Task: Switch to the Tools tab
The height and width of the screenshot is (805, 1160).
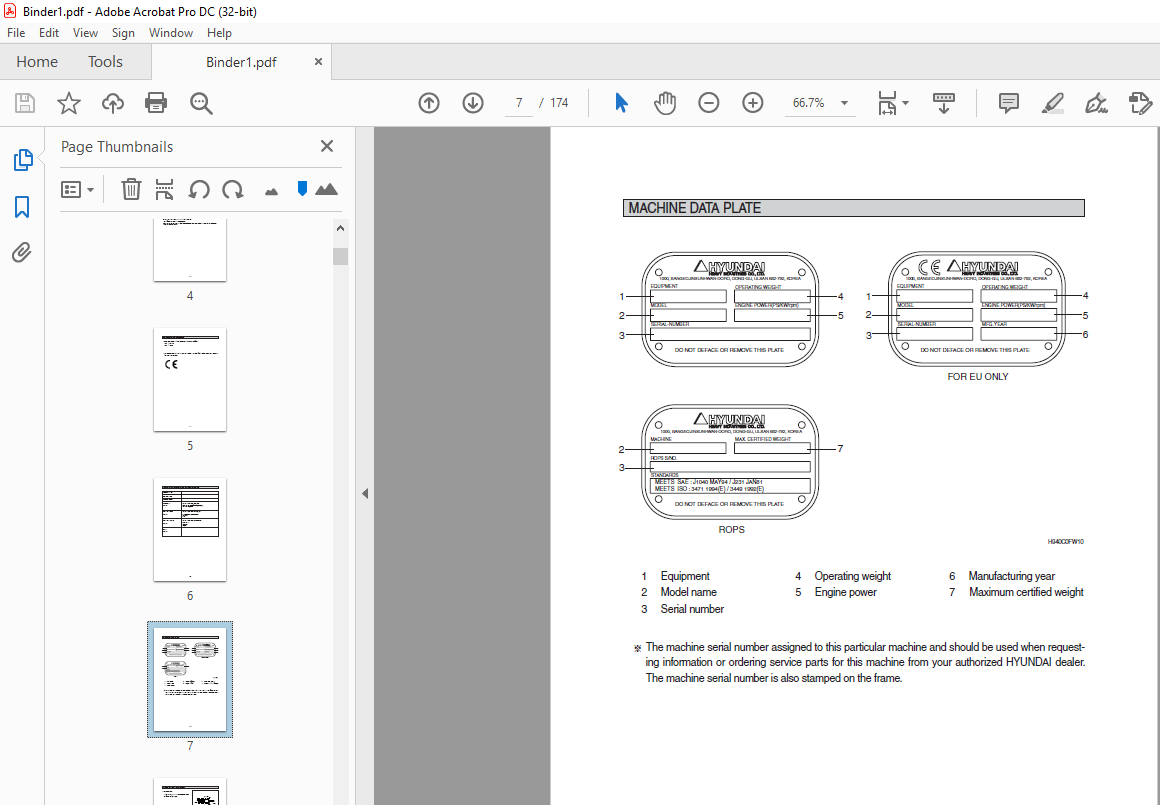Action: (x=105, y=61)
